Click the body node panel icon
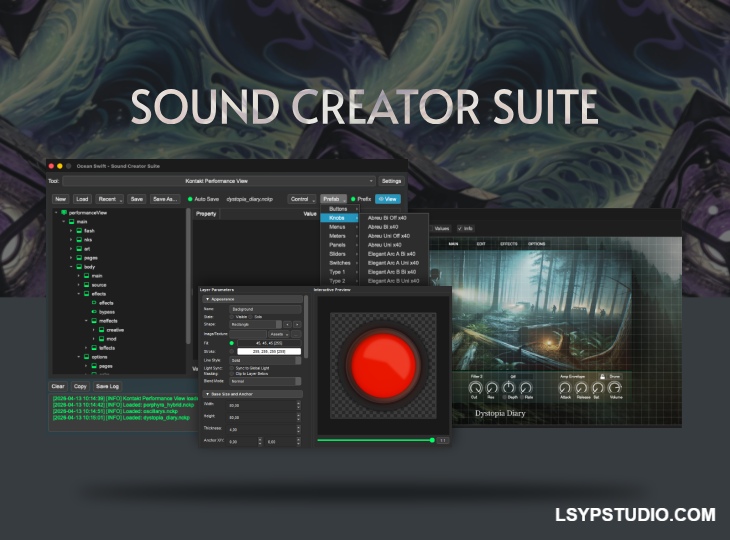 tap(79, 267)
